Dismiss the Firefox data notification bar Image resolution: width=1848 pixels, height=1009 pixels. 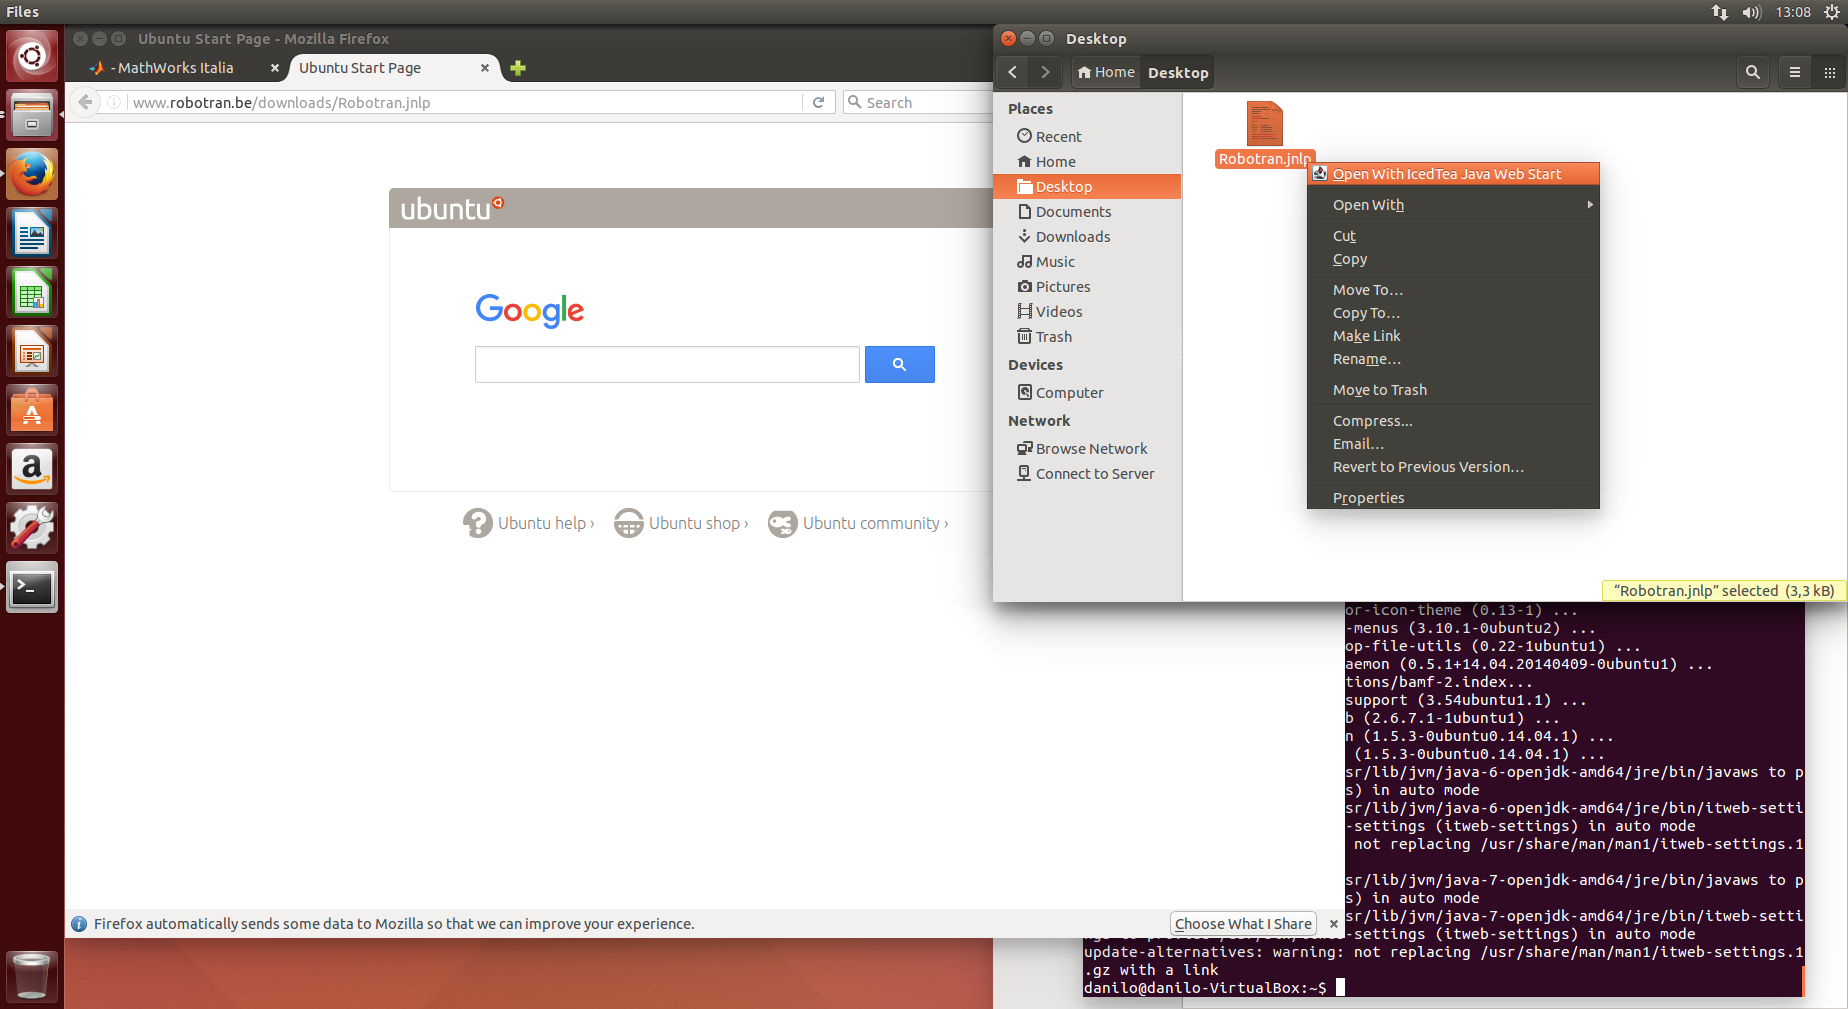pos(1333,924)
